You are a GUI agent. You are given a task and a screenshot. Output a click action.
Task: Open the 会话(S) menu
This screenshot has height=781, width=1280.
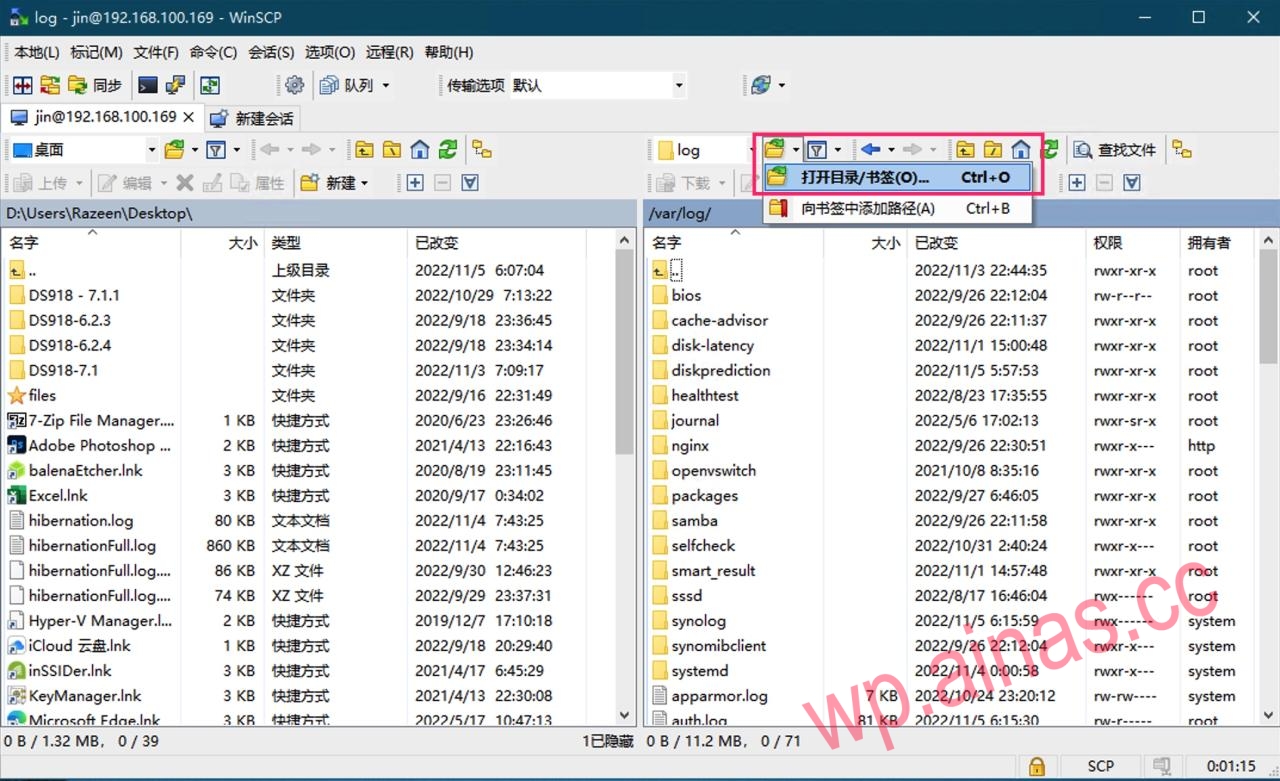(x=271, y=52)
